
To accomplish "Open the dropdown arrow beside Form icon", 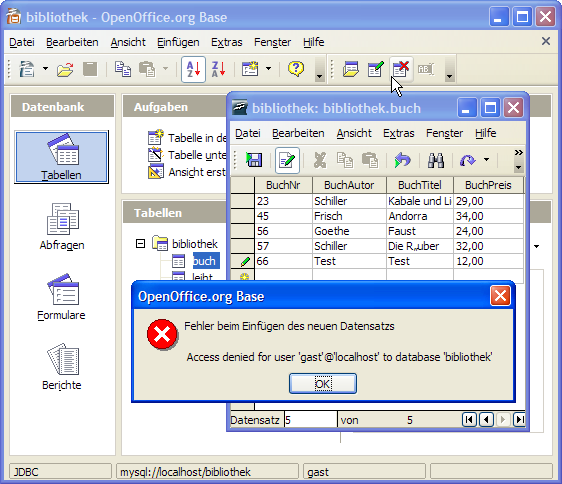I will point(268,68).
